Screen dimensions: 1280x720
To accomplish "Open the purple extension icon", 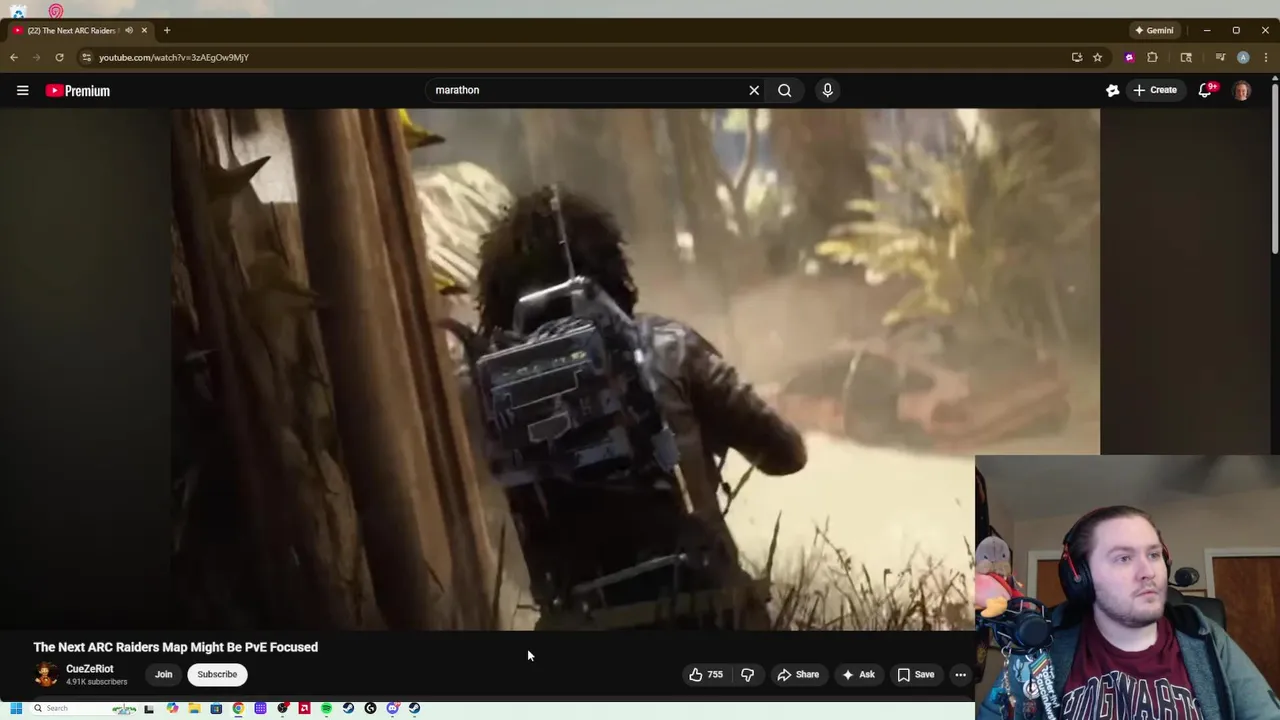I will [x=1129, y=57].
